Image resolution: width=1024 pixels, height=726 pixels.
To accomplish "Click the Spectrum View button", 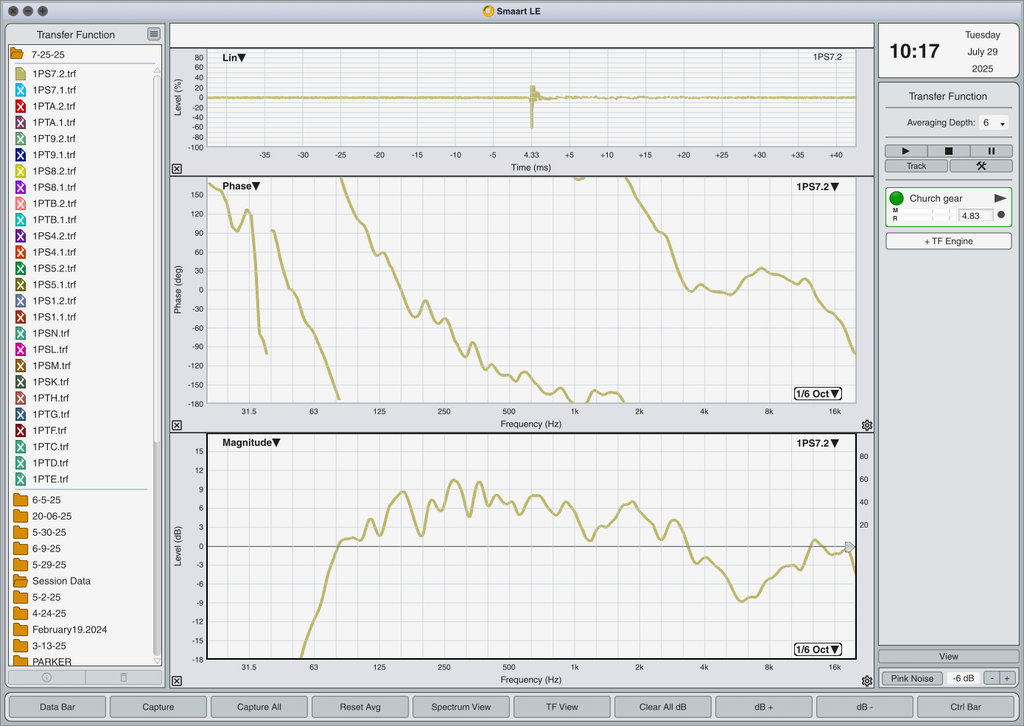I will tap(461, 707).
